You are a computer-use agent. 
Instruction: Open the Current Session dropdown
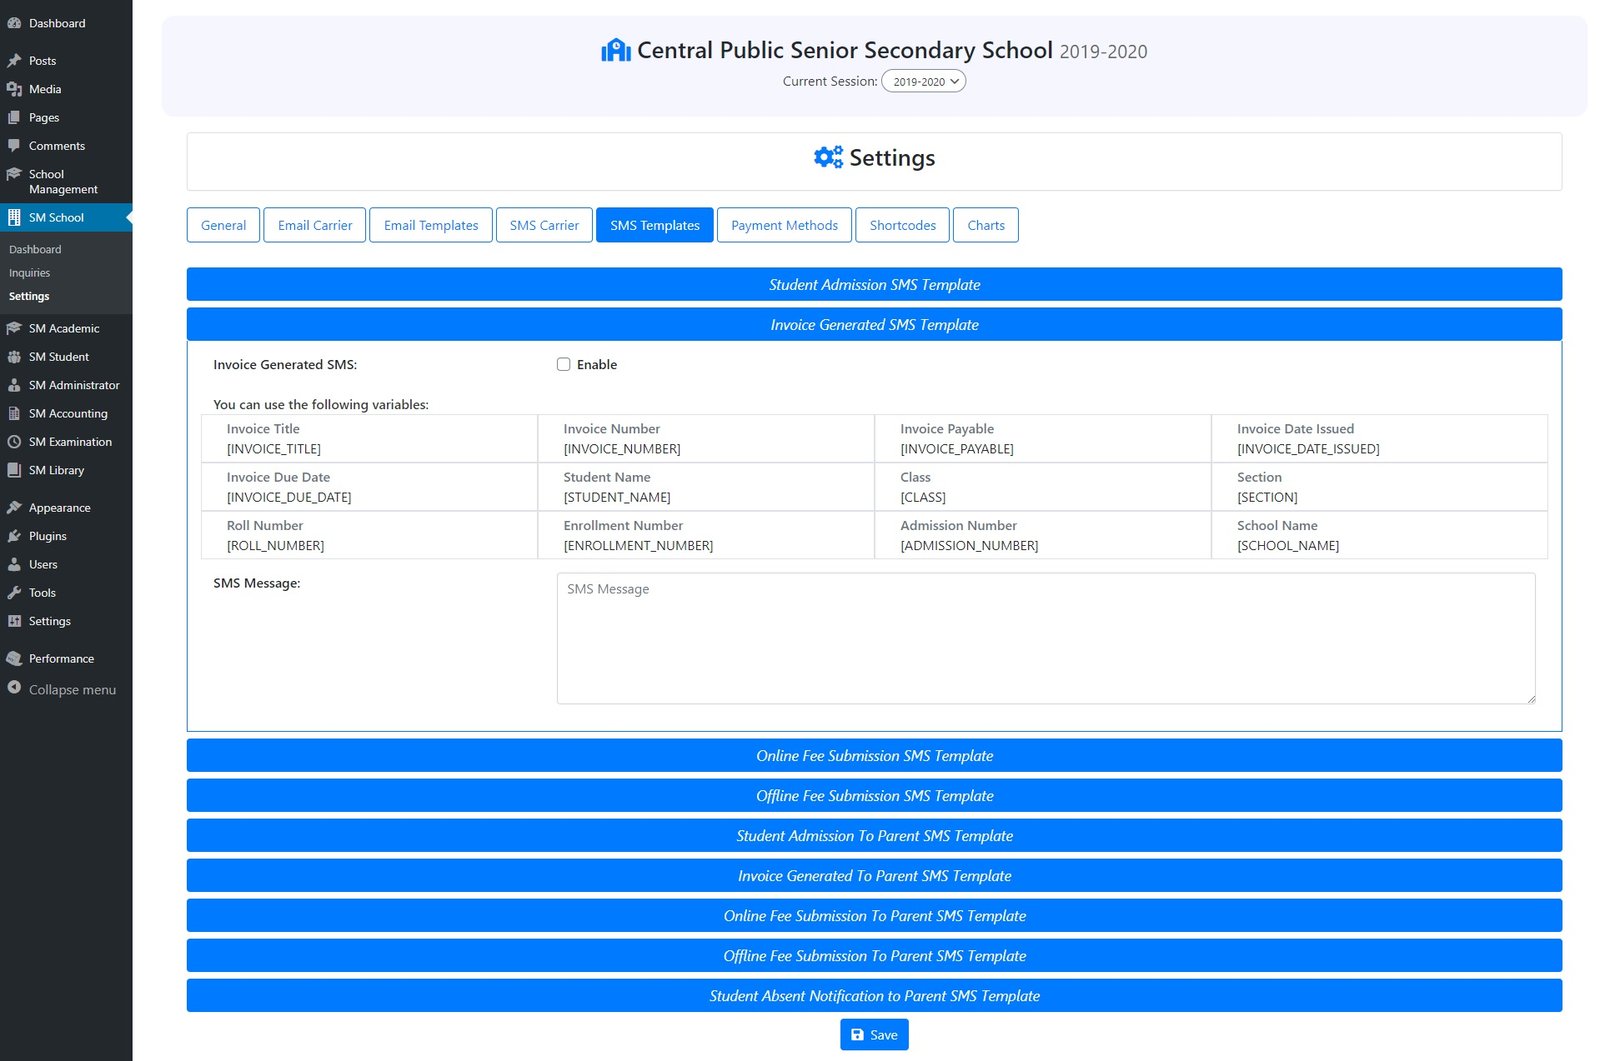click(924, 81)
